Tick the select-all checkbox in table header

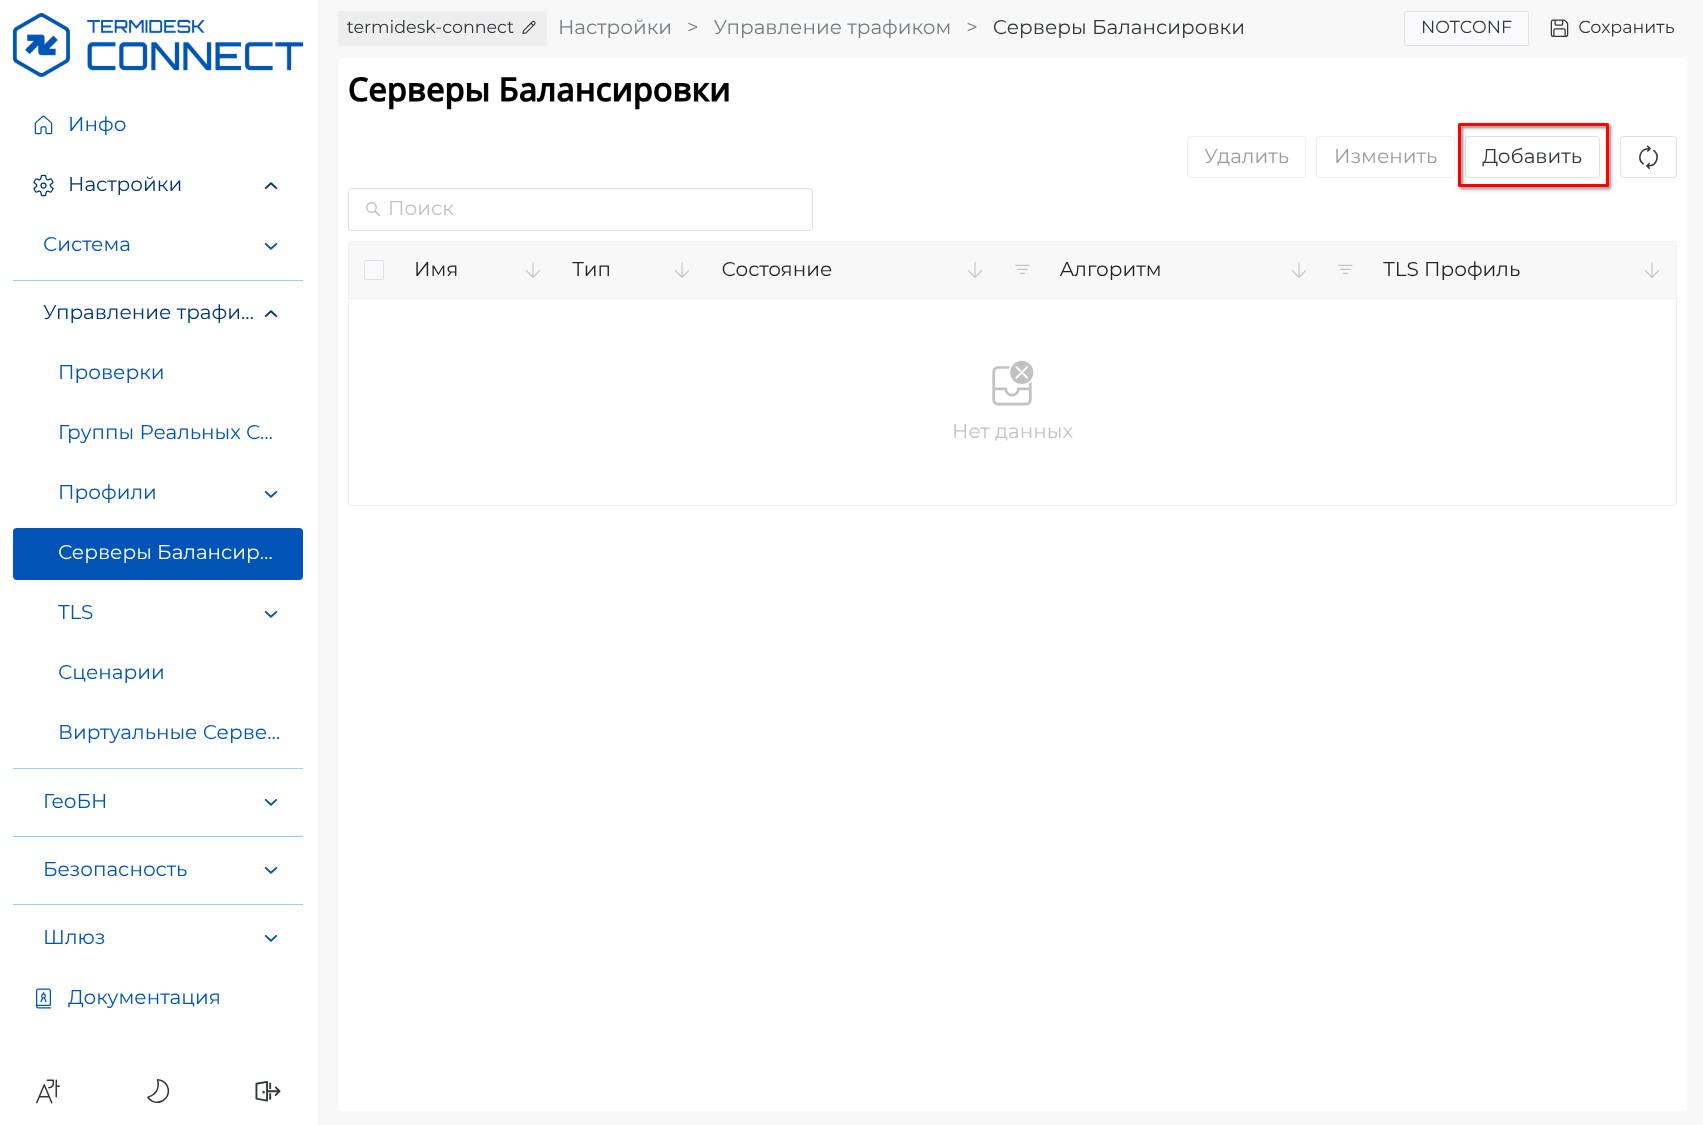tap(374, 270)
